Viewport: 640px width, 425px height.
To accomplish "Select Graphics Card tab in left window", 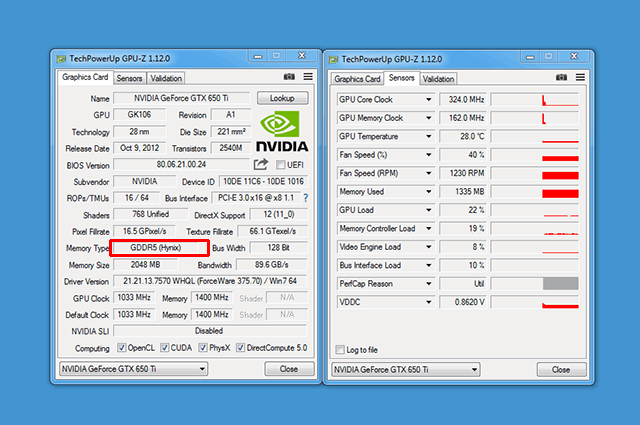I will tap(85, 77).
